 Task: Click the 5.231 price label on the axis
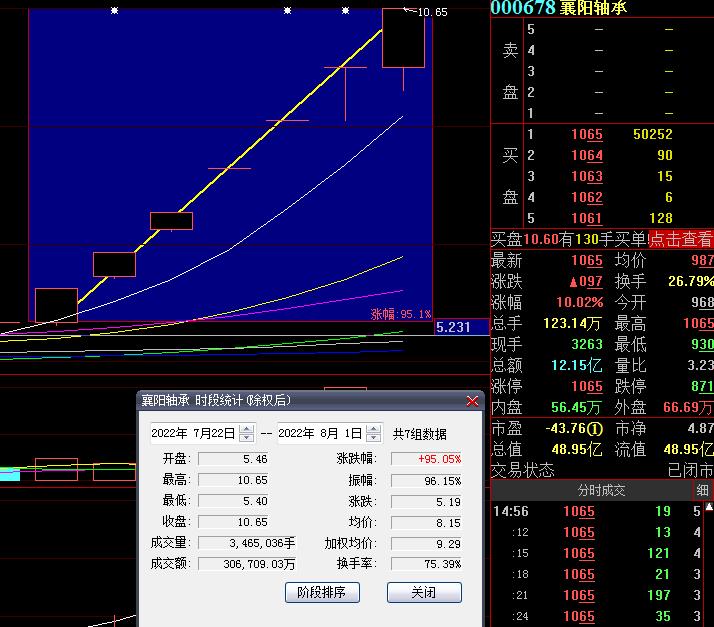453,327
